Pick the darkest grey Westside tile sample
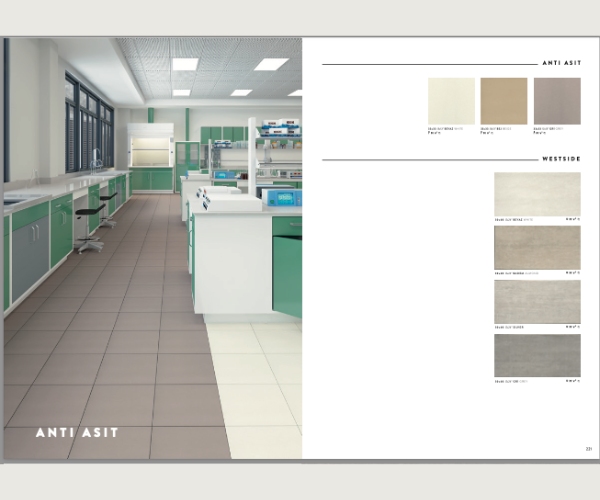 (537, 355)
